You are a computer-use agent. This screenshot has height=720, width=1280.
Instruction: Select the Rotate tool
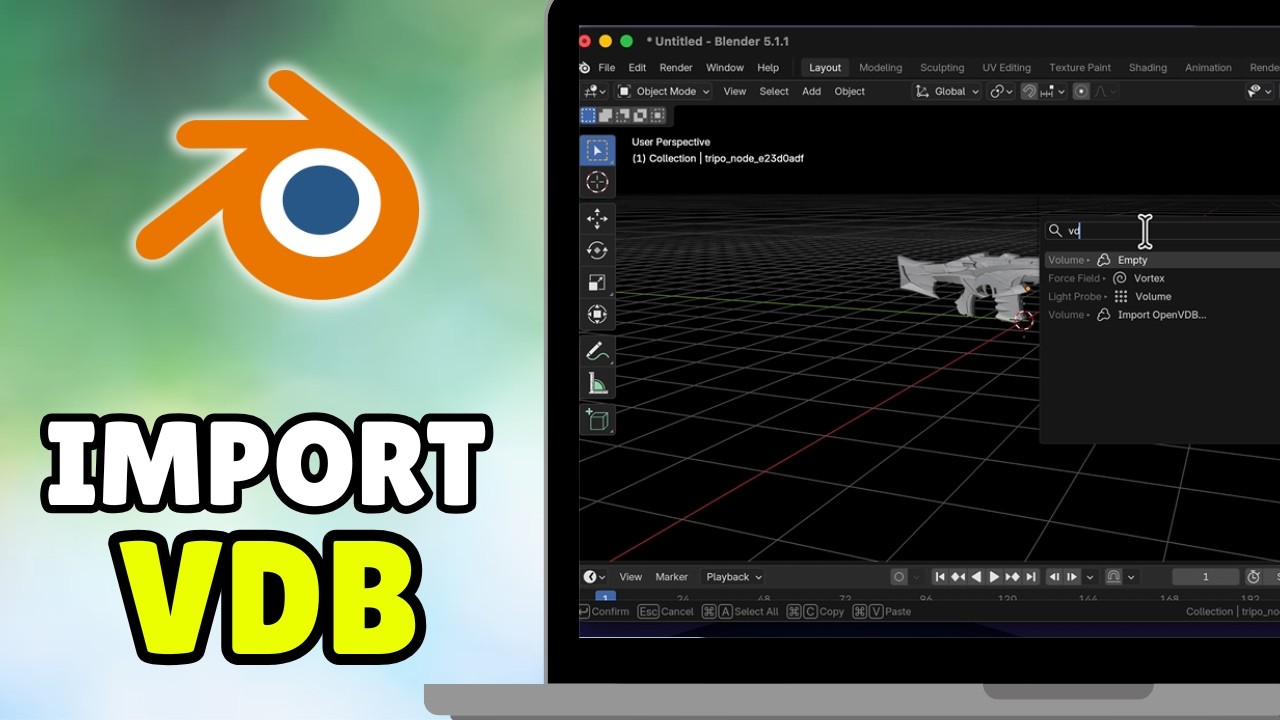tap(597, 251)
